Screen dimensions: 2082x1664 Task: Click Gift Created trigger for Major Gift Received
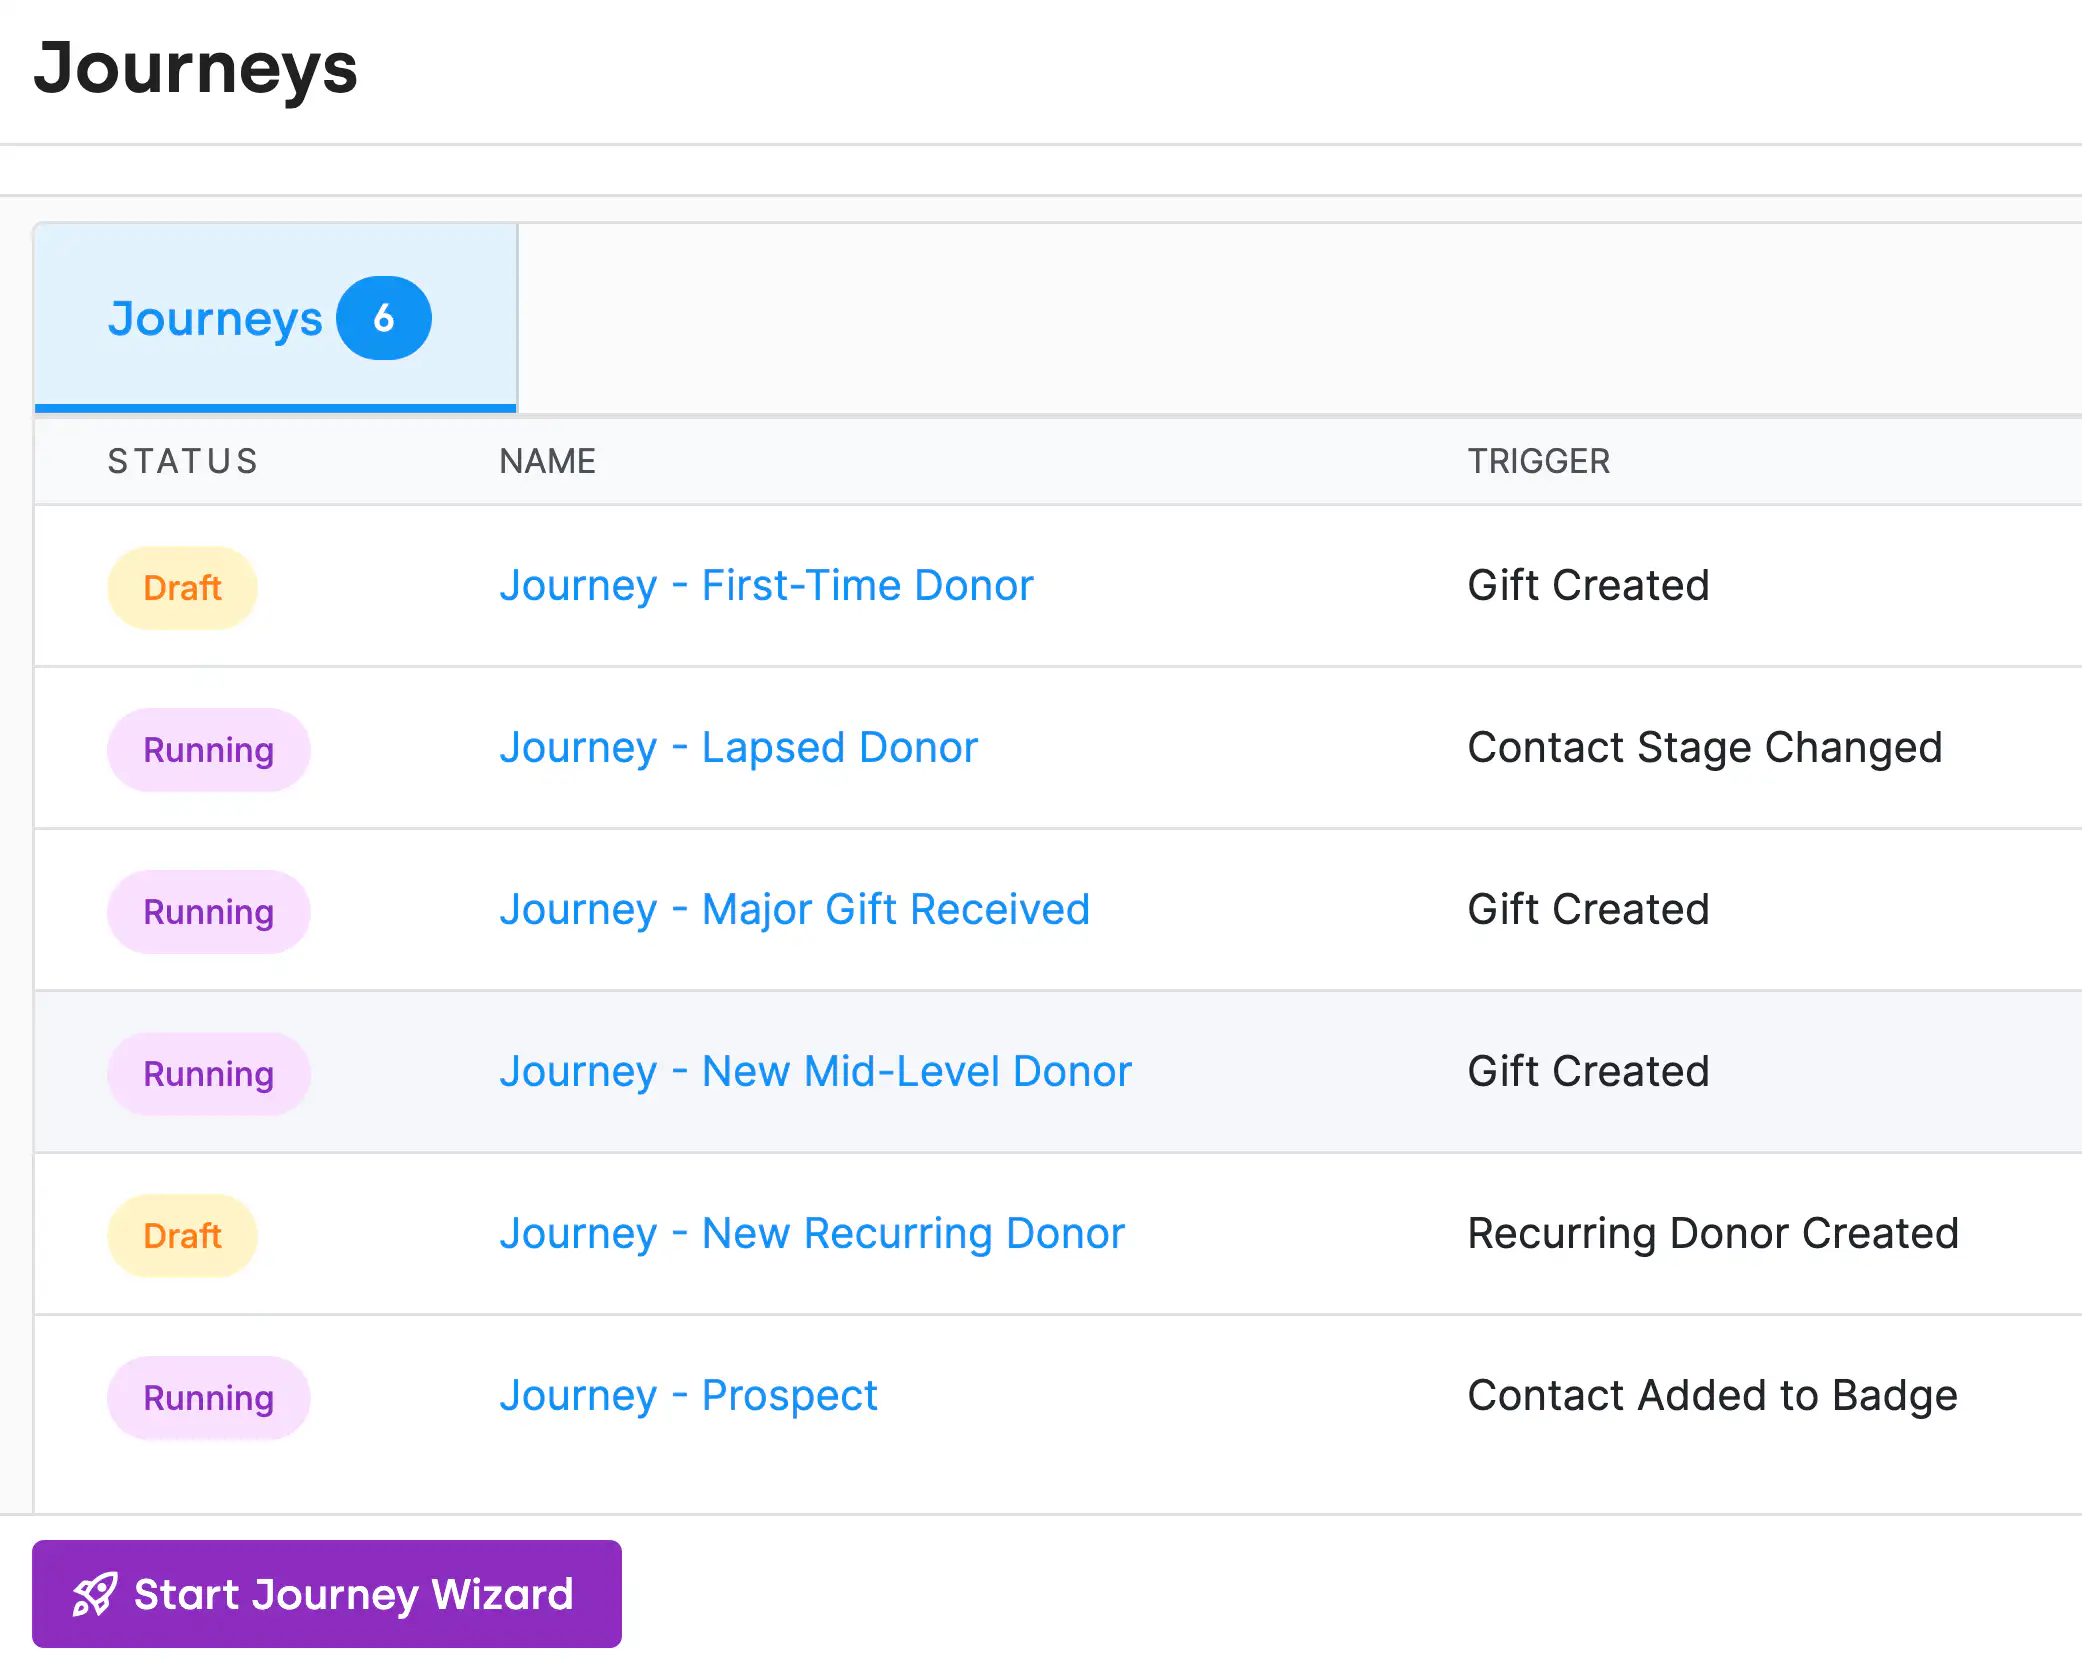pyautogui.click(x=1588, y=910)
